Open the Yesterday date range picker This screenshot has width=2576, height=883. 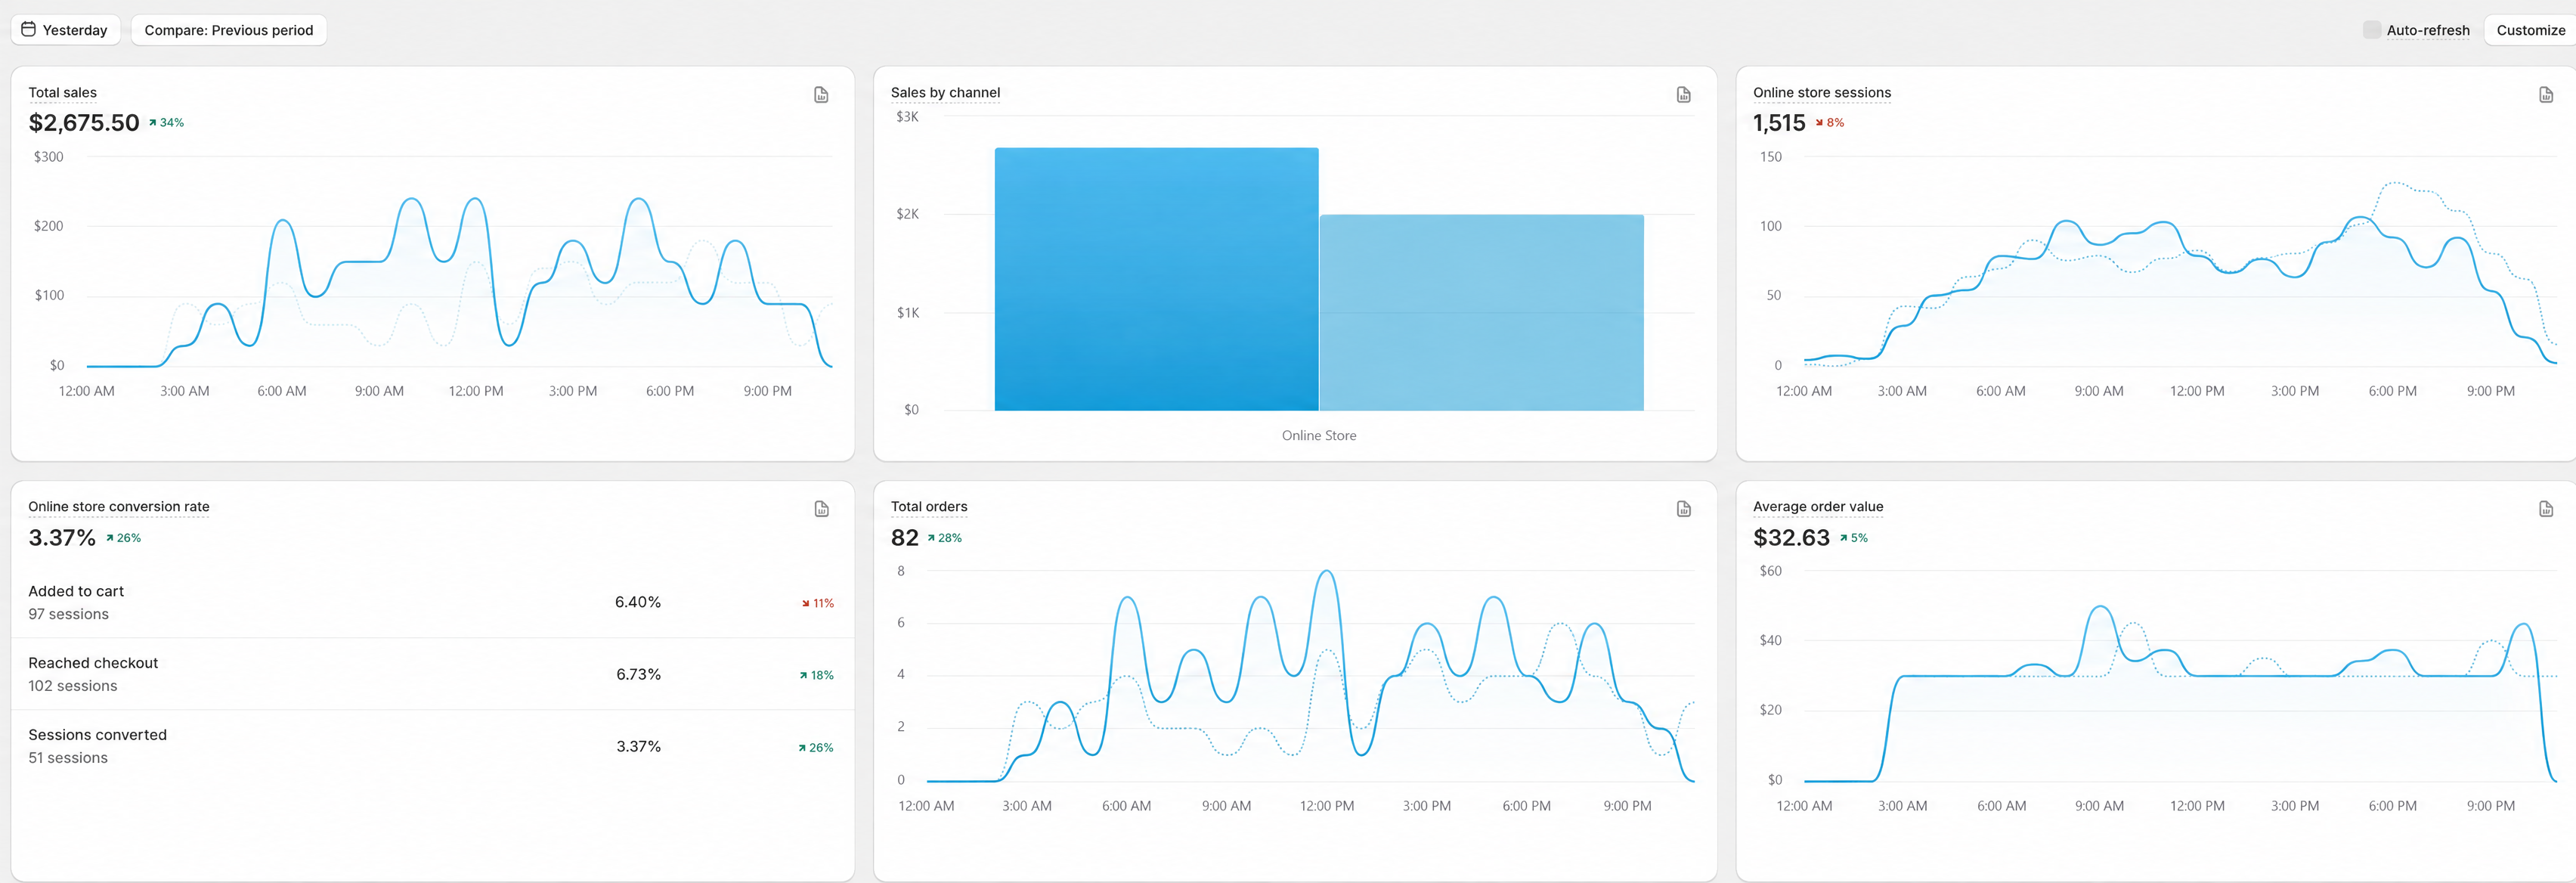click(x=65, y=30)
